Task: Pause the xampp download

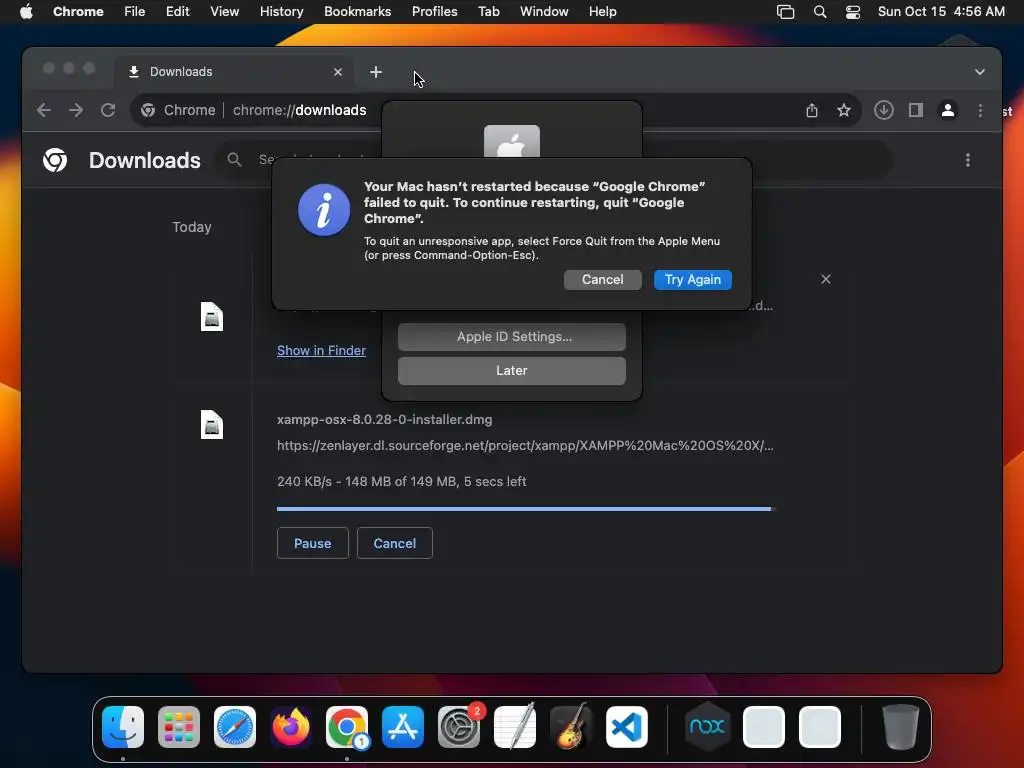Action: pos(313,543)
